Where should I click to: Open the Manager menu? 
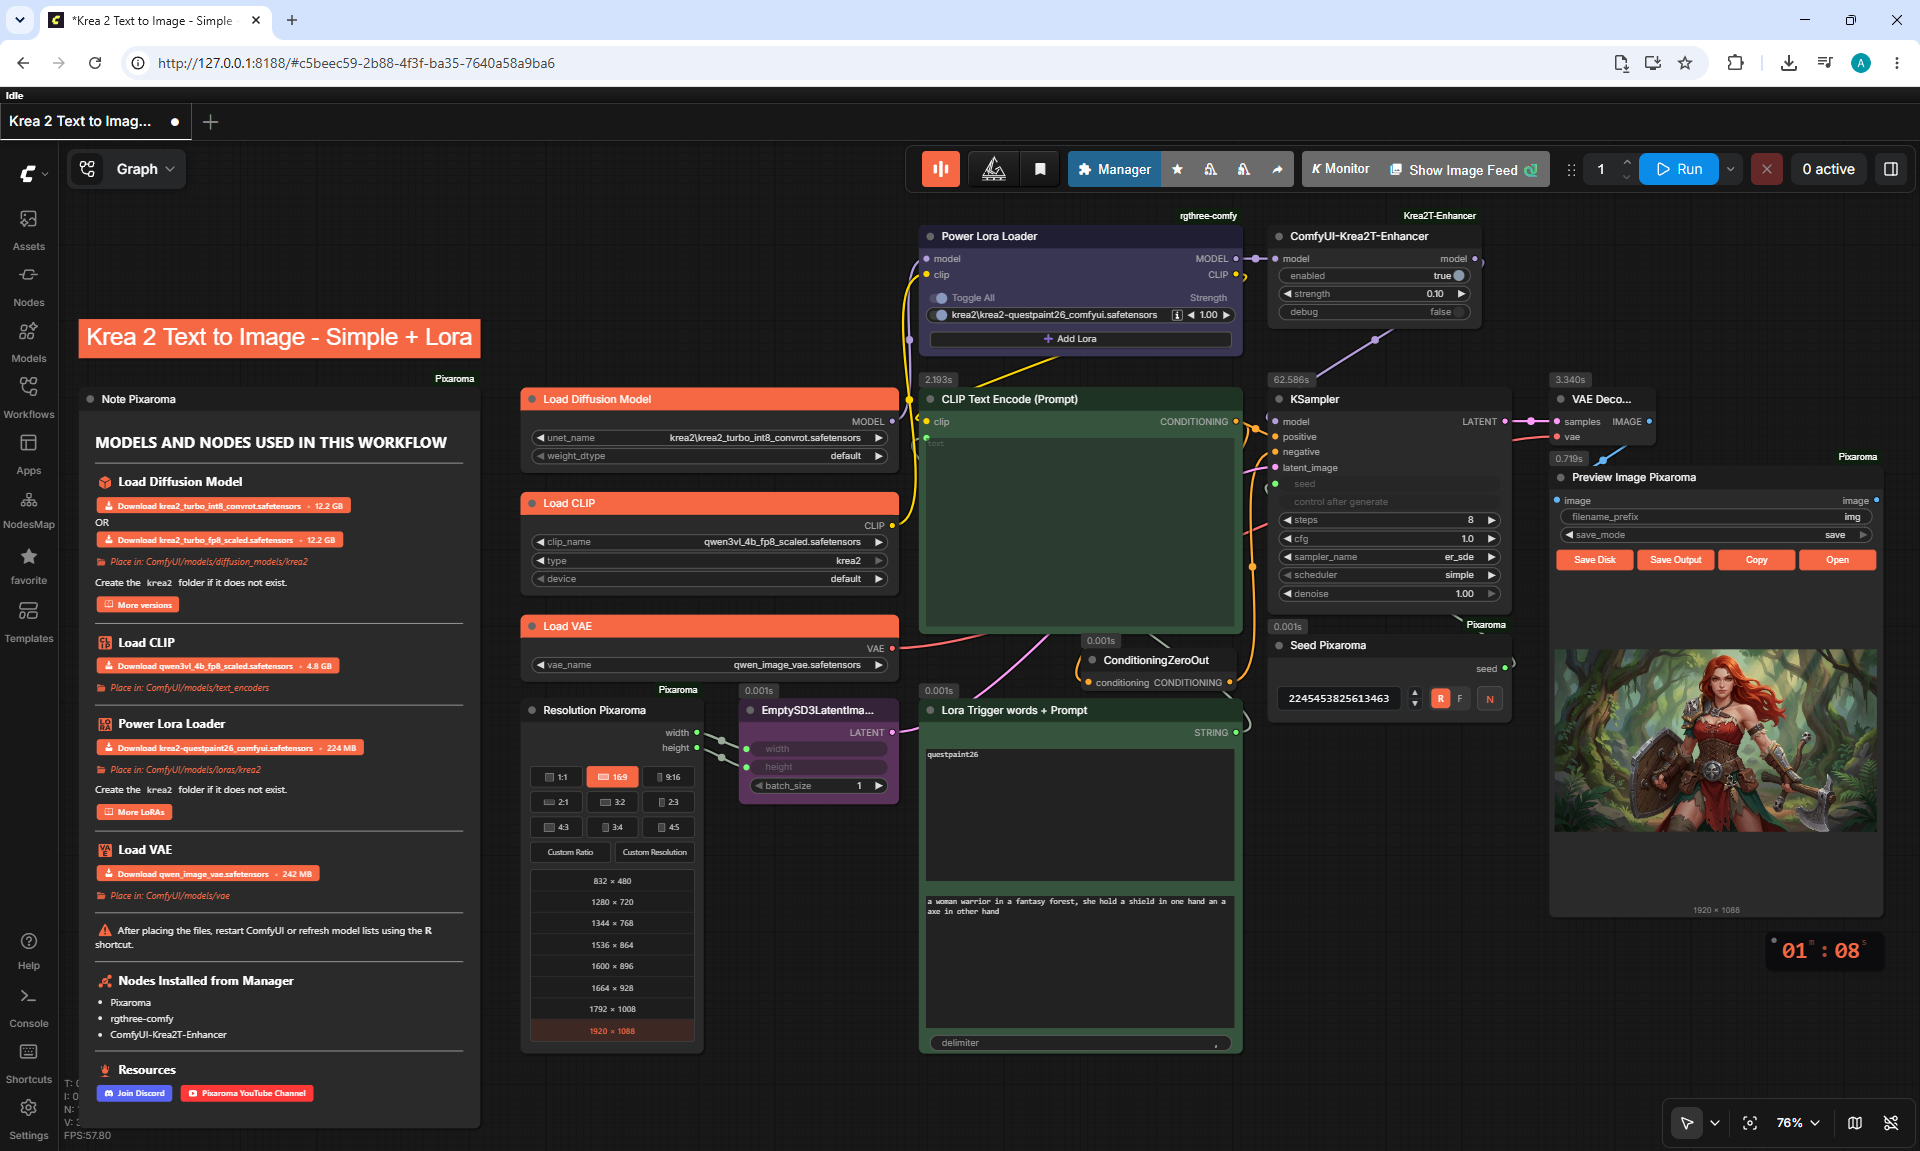click(x=1114, y=170)
